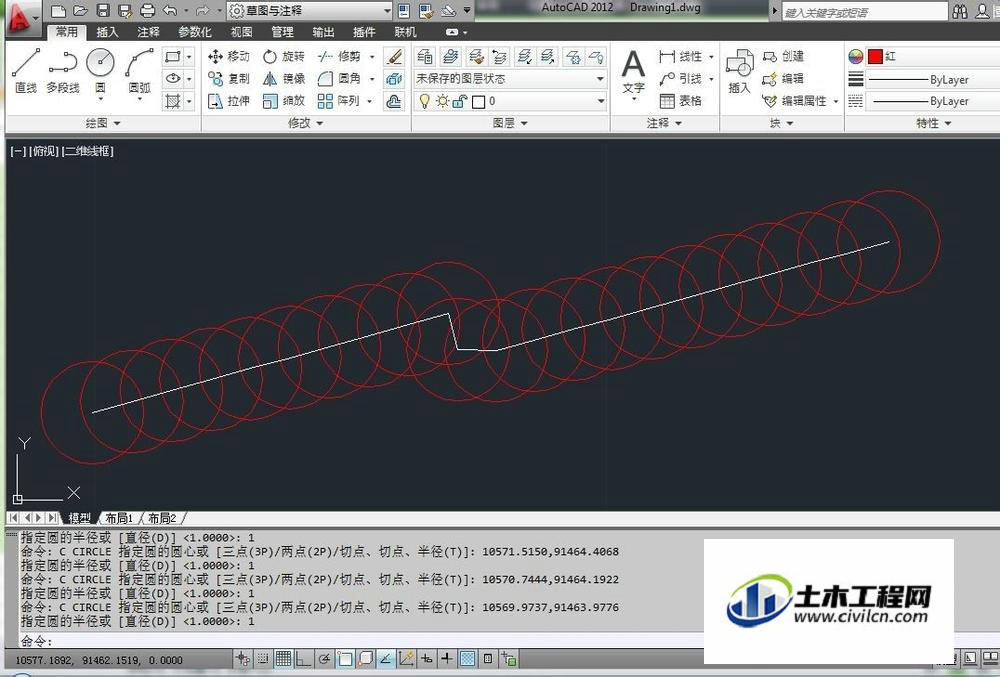The image size is (1000, 677).
Task: Click the Erase tool icon in Modify panel
Action: coord(394,57)
